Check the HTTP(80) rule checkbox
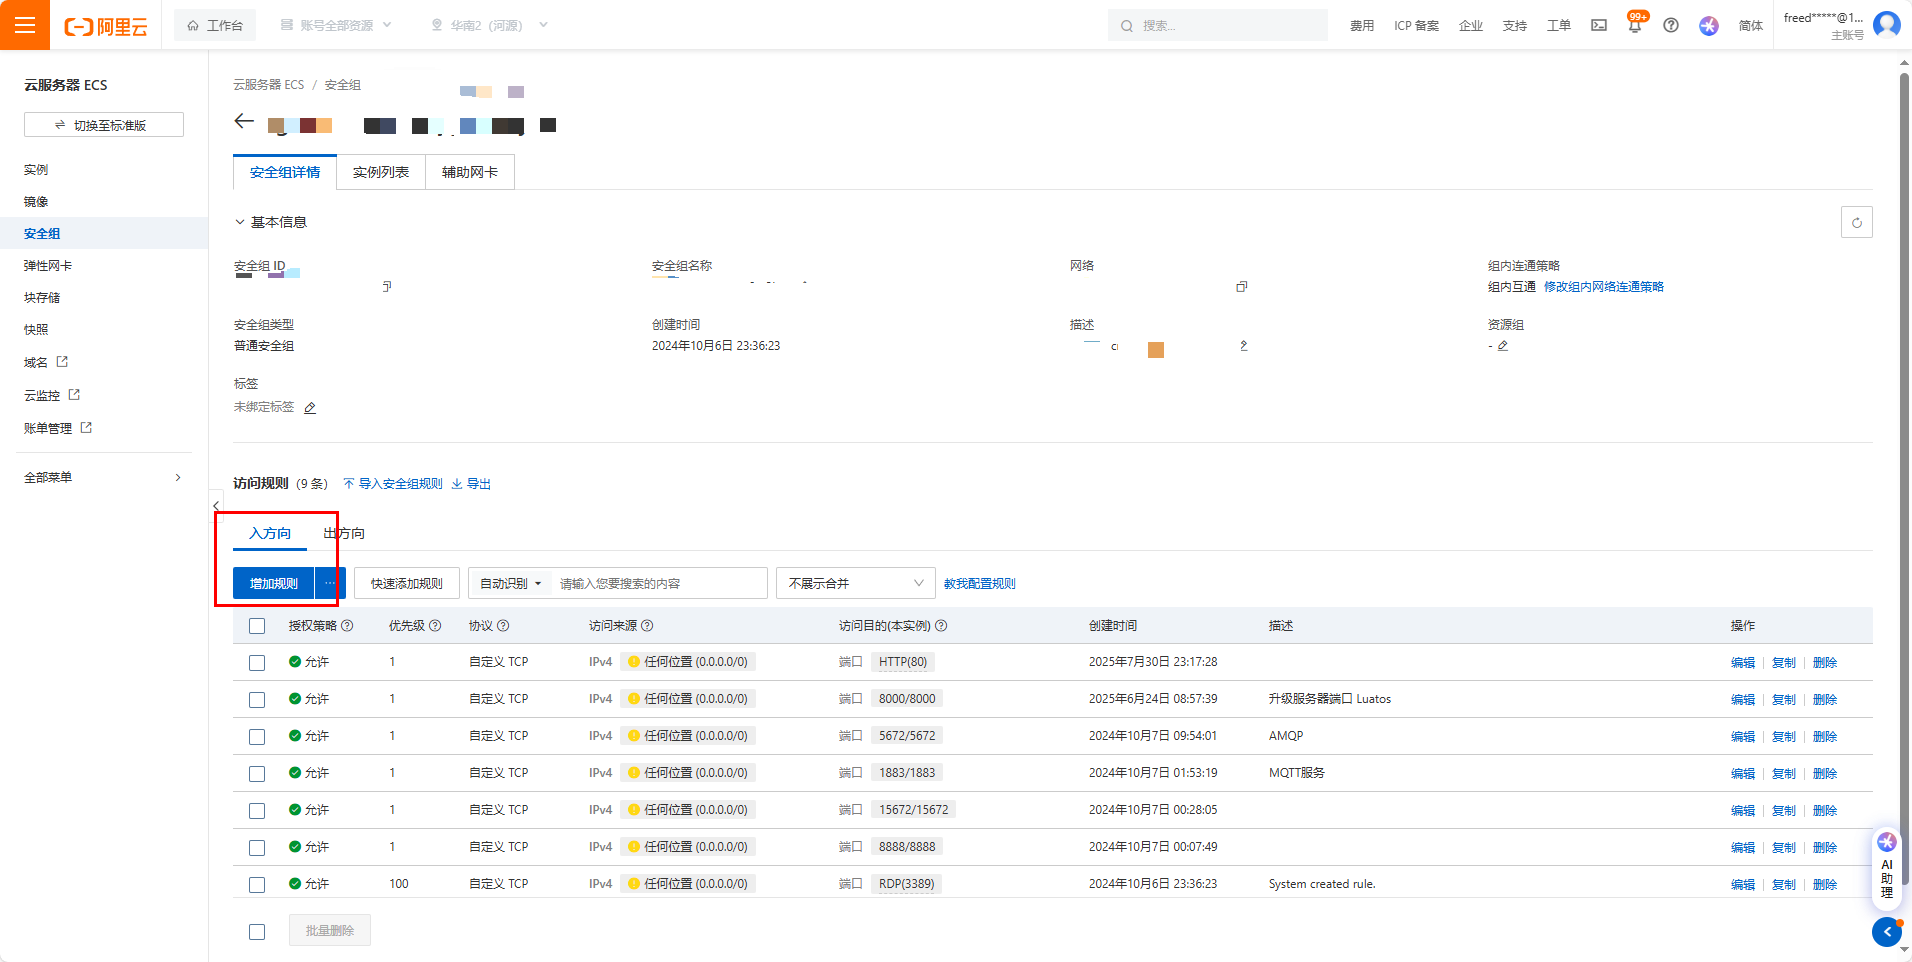 point(257,663)
